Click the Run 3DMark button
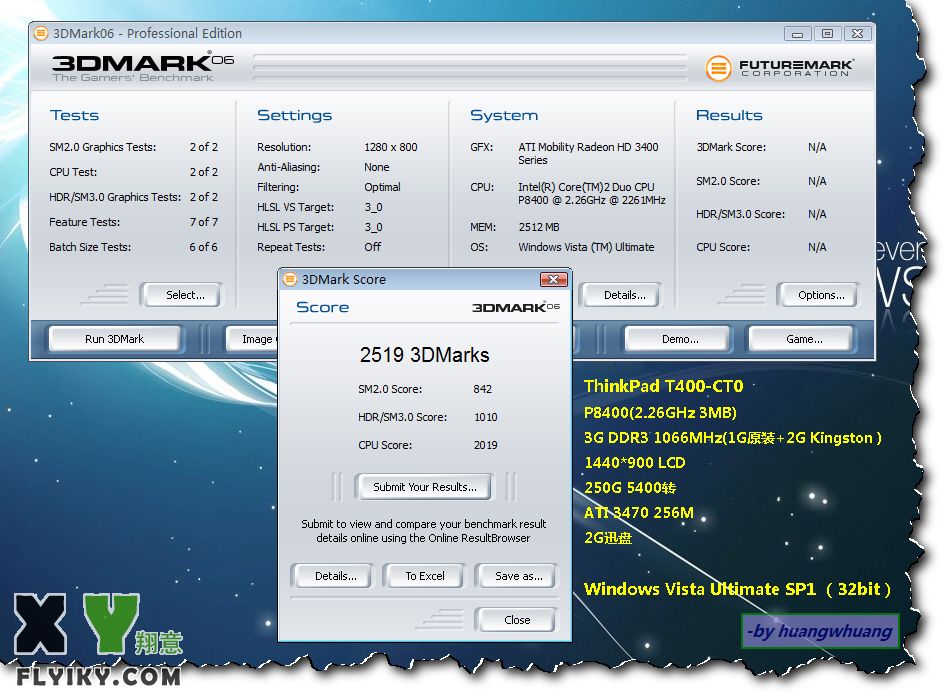 (x=114, y=339)
